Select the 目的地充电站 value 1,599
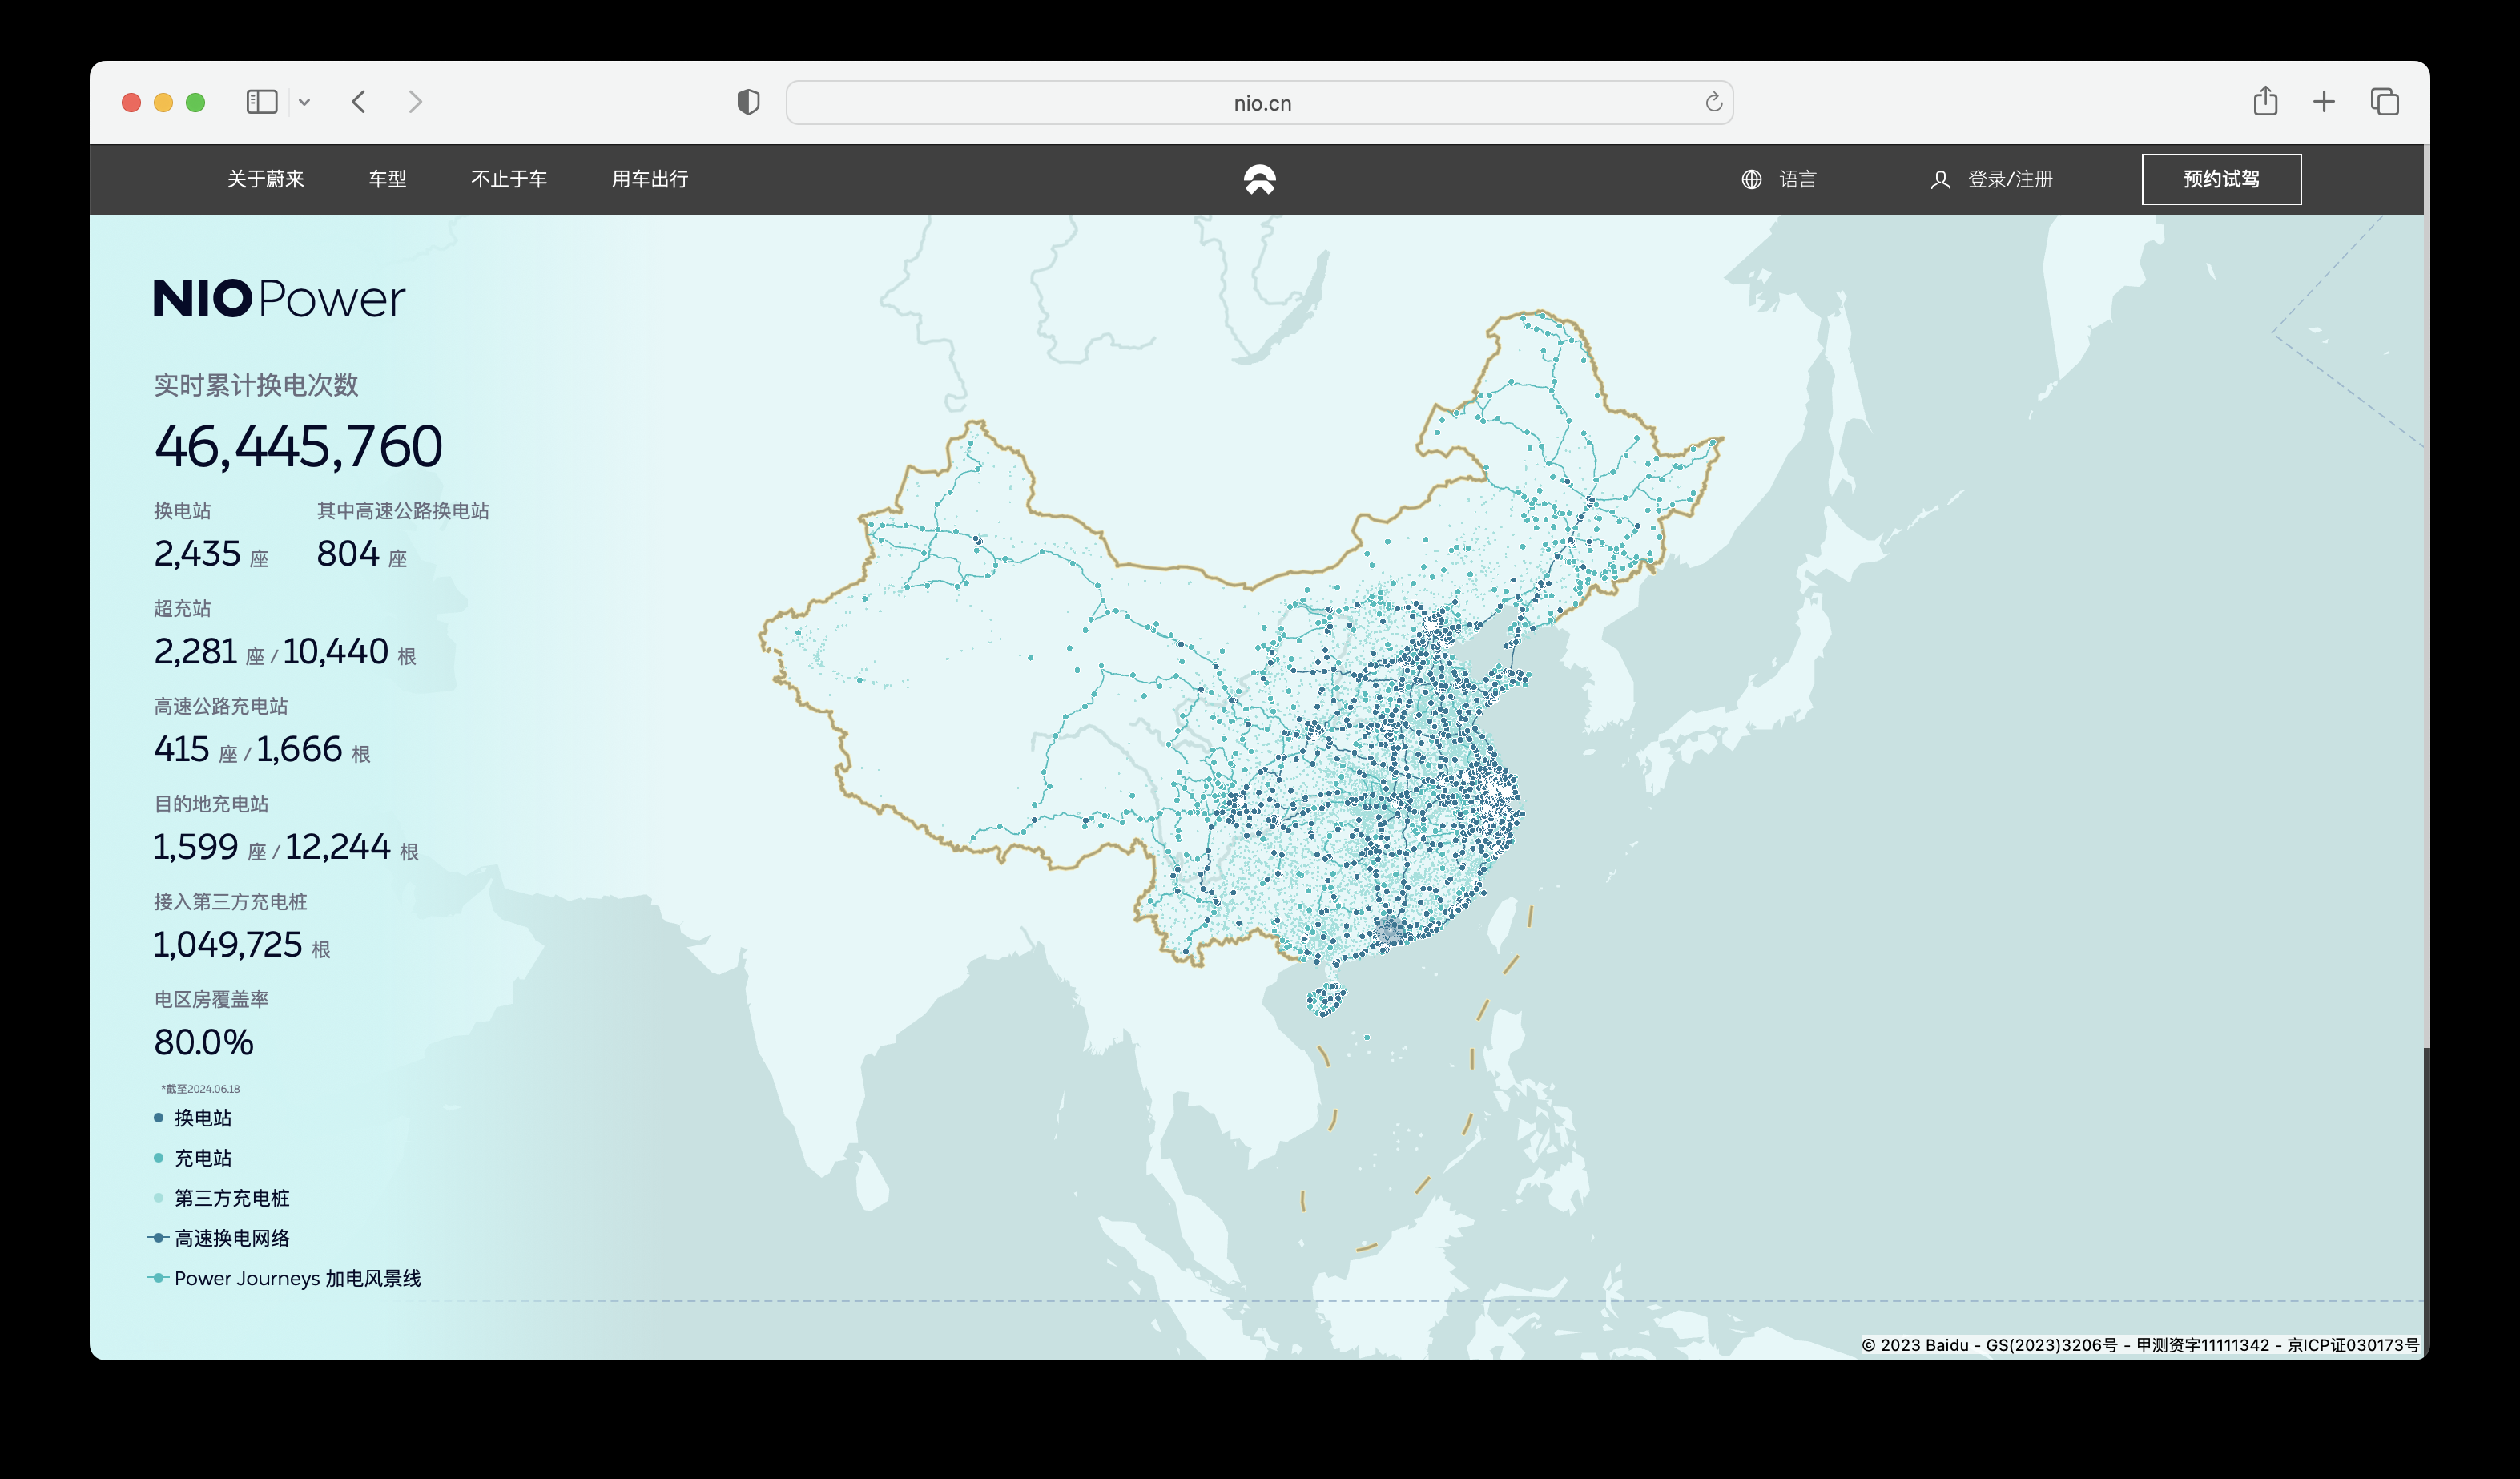Screen dimensions: 2520x1479 coord(196,847)
